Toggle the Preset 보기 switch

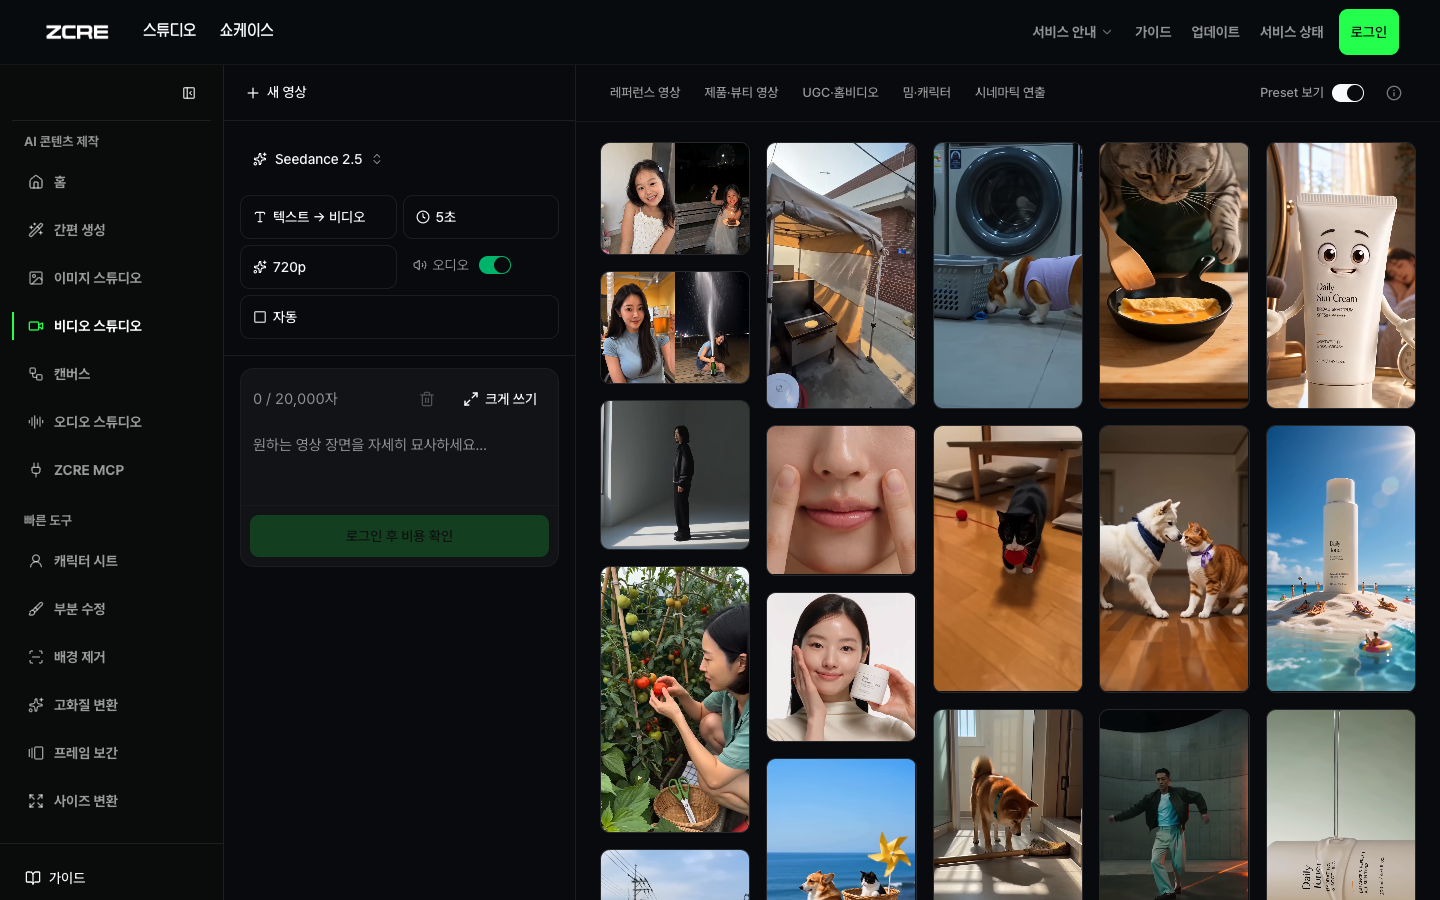[x=1348, y=93]
